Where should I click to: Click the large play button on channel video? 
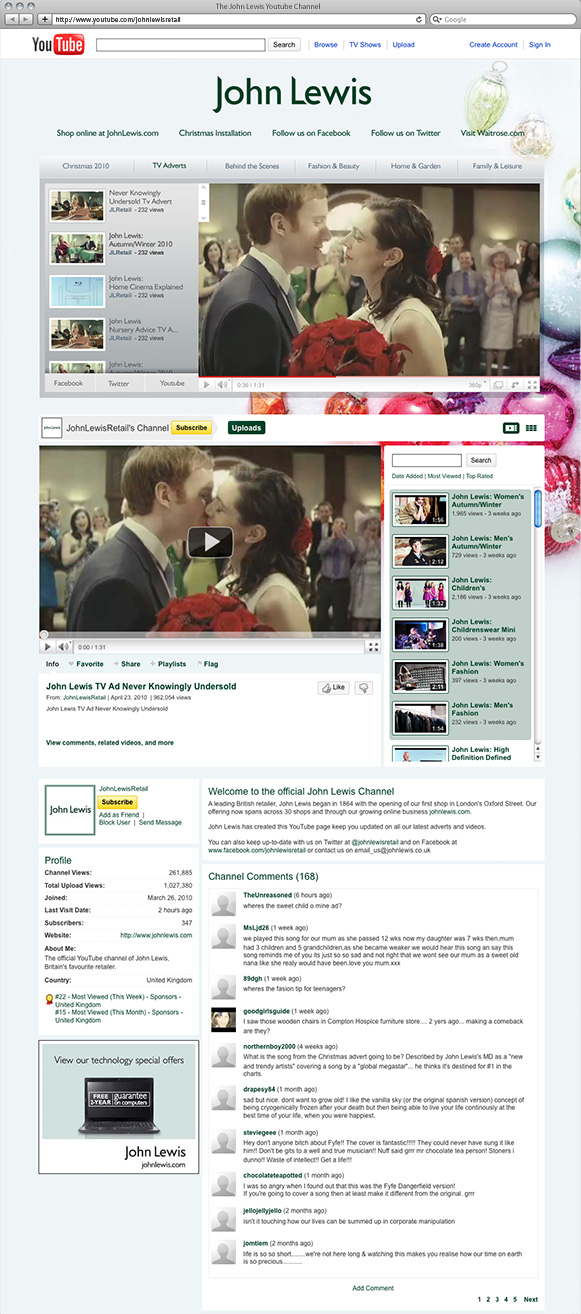210,542
